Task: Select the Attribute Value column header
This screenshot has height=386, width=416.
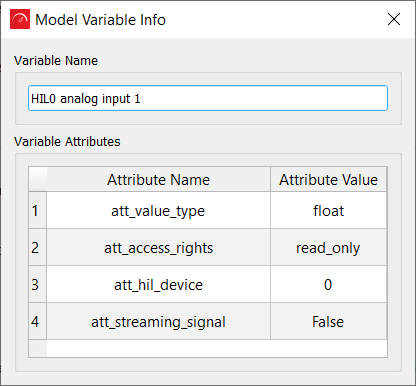Action: pos(328,179)
